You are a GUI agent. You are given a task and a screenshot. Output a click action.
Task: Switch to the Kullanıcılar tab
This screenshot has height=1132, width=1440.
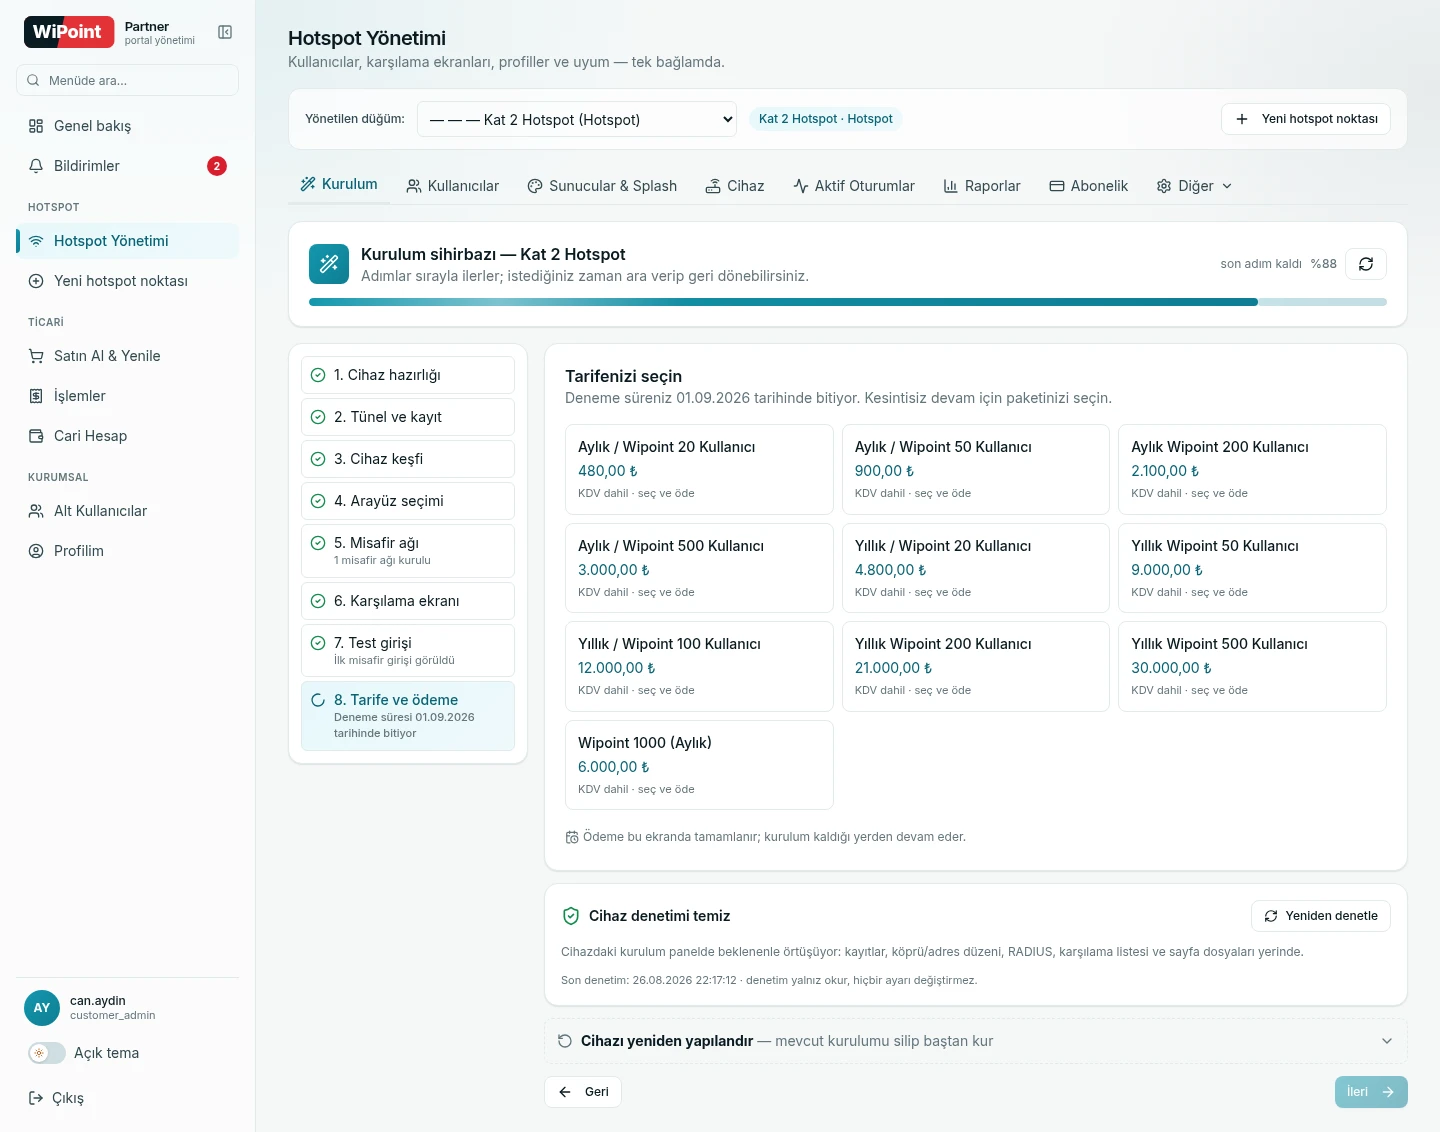(452, 186)
